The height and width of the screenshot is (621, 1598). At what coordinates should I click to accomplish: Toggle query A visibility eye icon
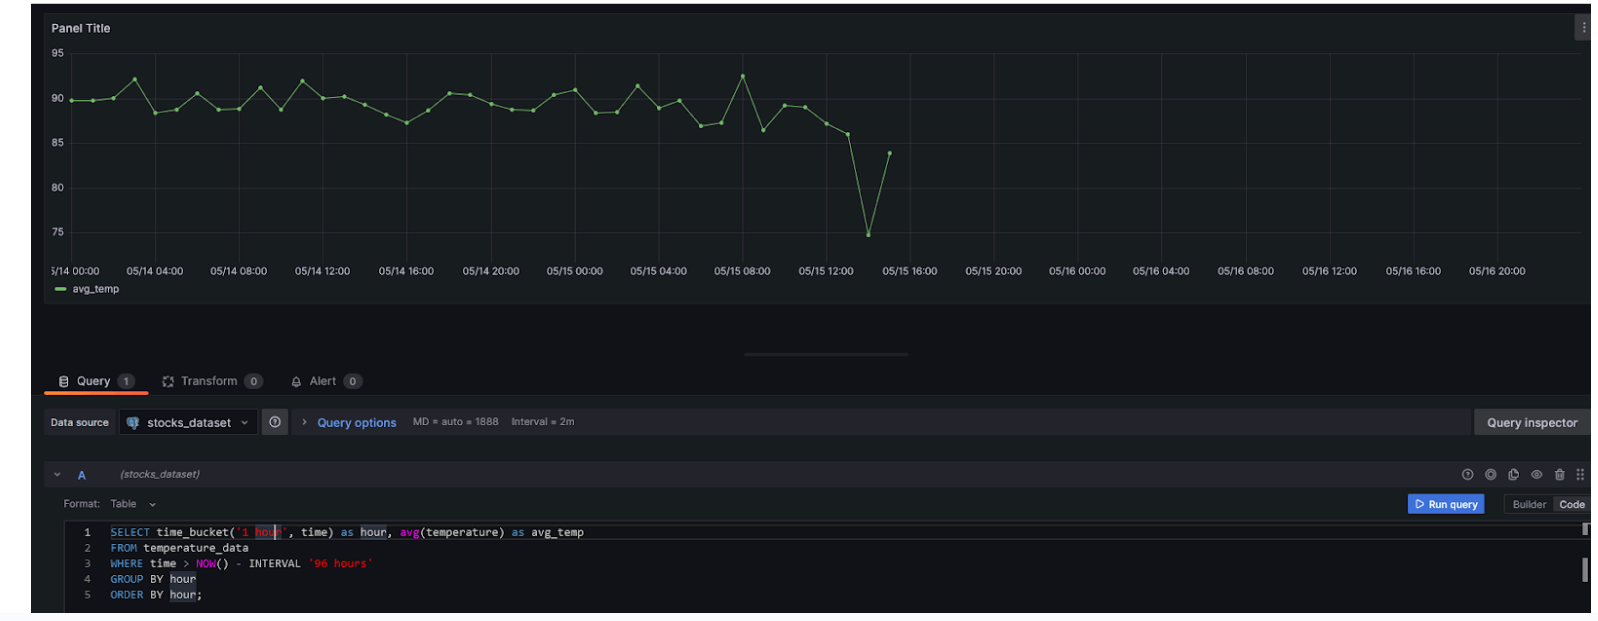[1536, 475]
